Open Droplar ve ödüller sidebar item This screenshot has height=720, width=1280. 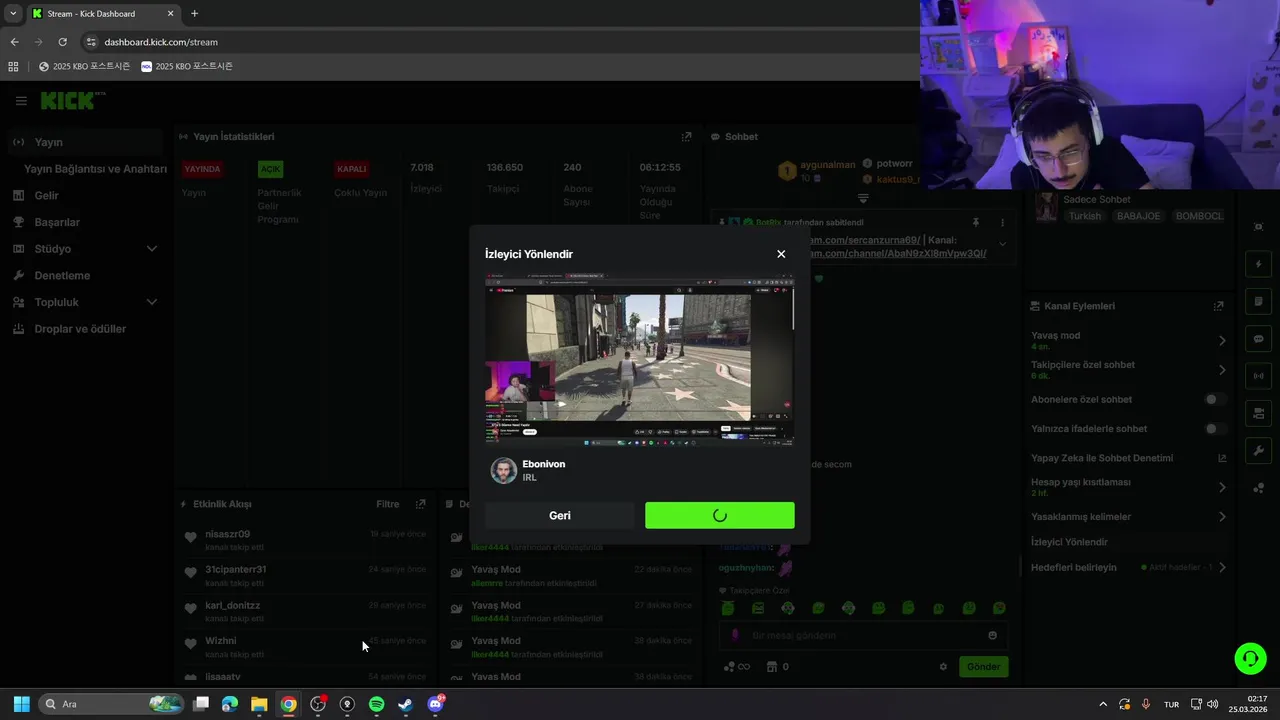pyautogui.click(x=80, y=329)
